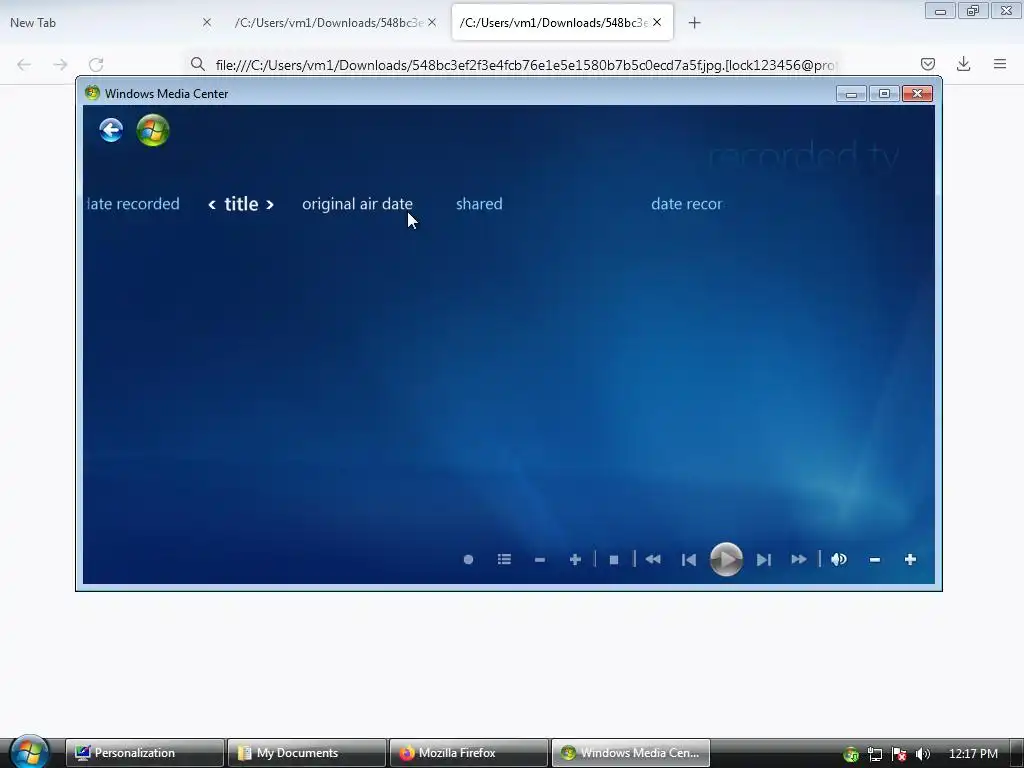Click Channel up plus button
The image size is (1024, 768).
point(575,560)
